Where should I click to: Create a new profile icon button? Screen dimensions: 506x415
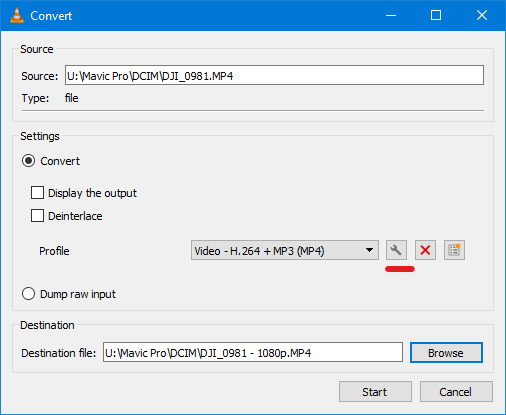[454, 250]
